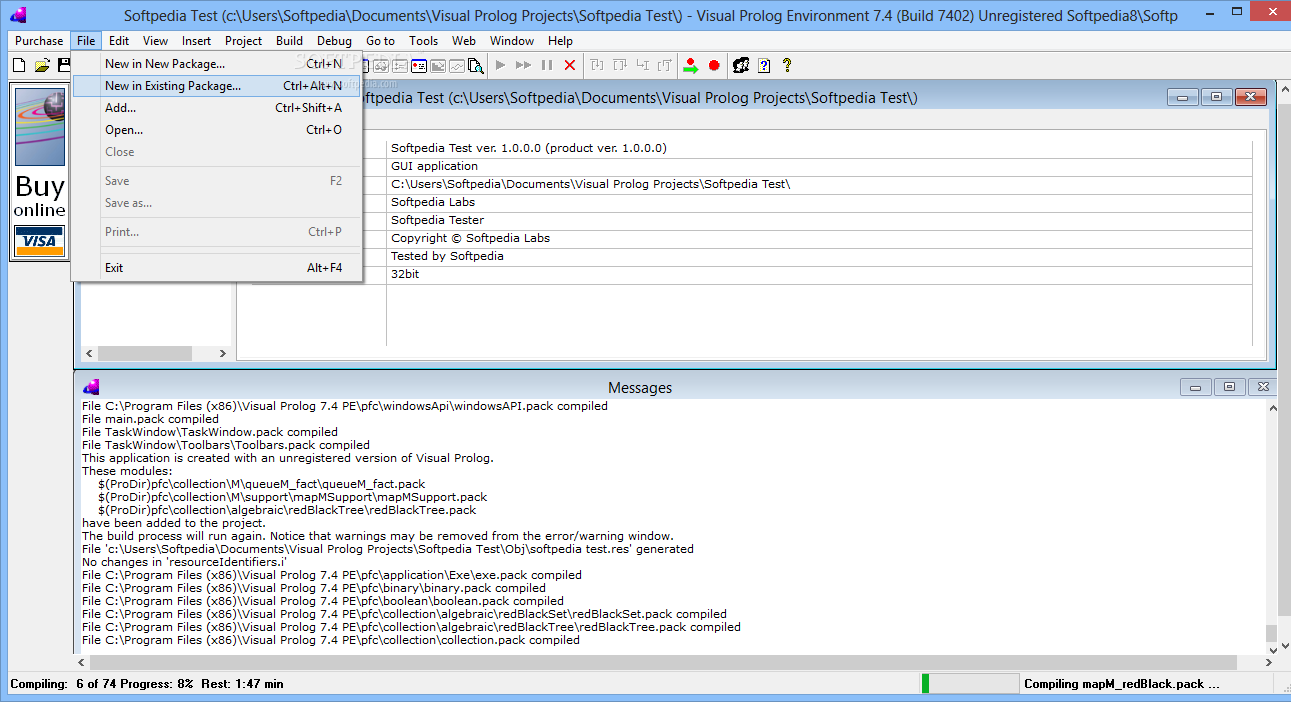Open the Project menu
This screenshot has width=1291, height=702.
(x=243, y=41)
